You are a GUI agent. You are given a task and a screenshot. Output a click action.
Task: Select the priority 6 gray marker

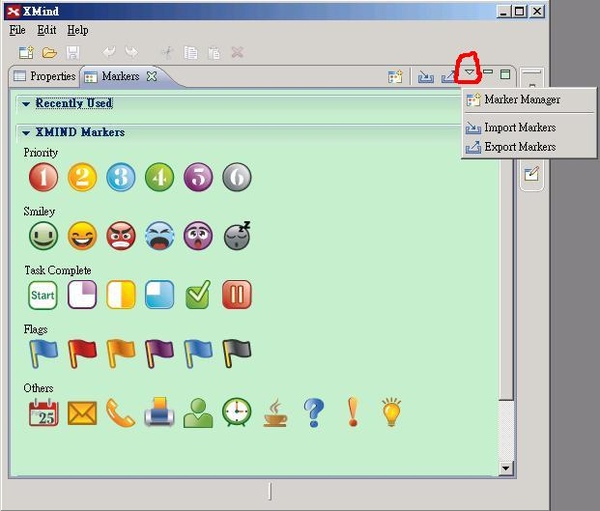point(237,177)
